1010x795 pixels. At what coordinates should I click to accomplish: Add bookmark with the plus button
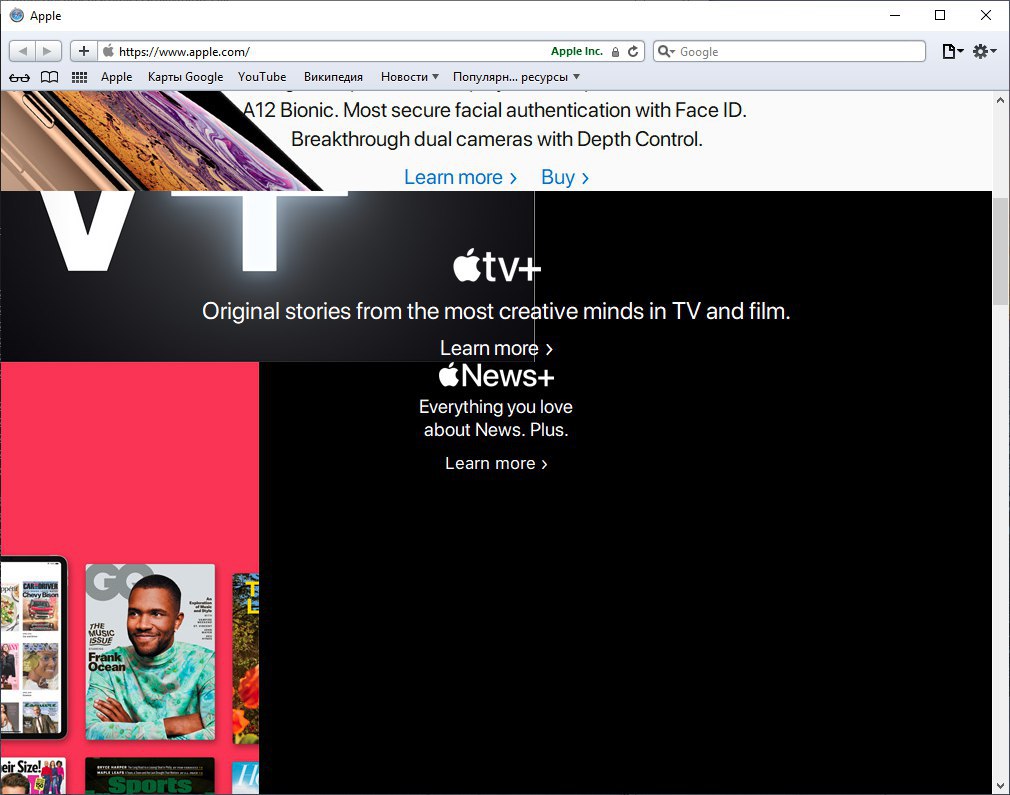click(84, 51)
